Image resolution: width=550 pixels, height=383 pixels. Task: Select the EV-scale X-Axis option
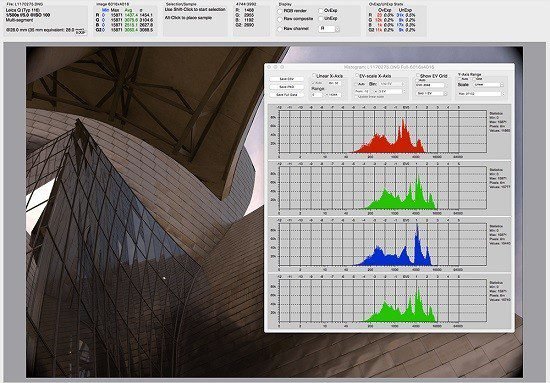click(357, 75)
